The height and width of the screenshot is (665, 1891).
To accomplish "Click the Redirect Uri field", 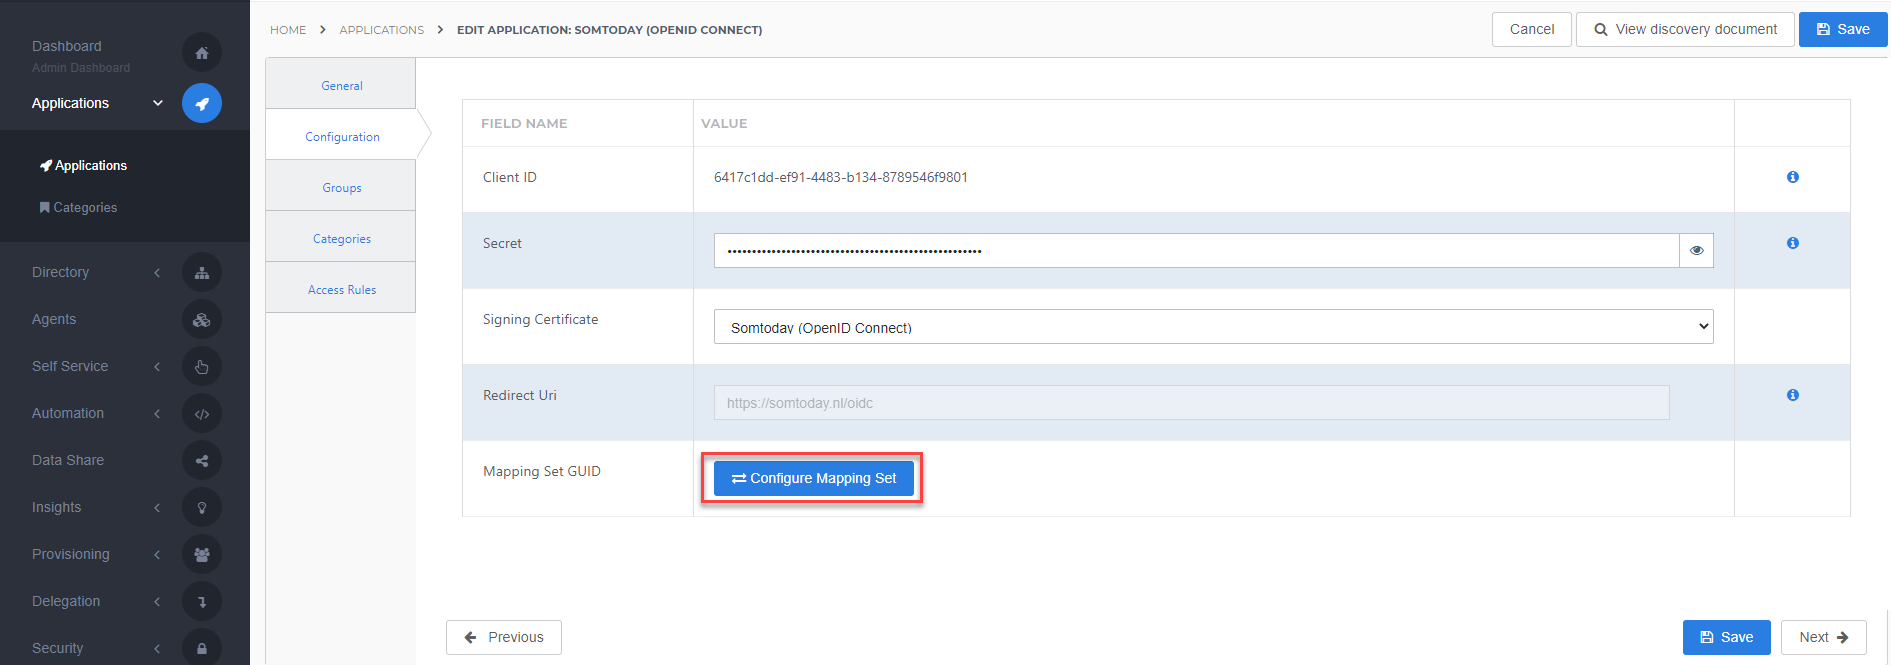I will coord(1191,403).
